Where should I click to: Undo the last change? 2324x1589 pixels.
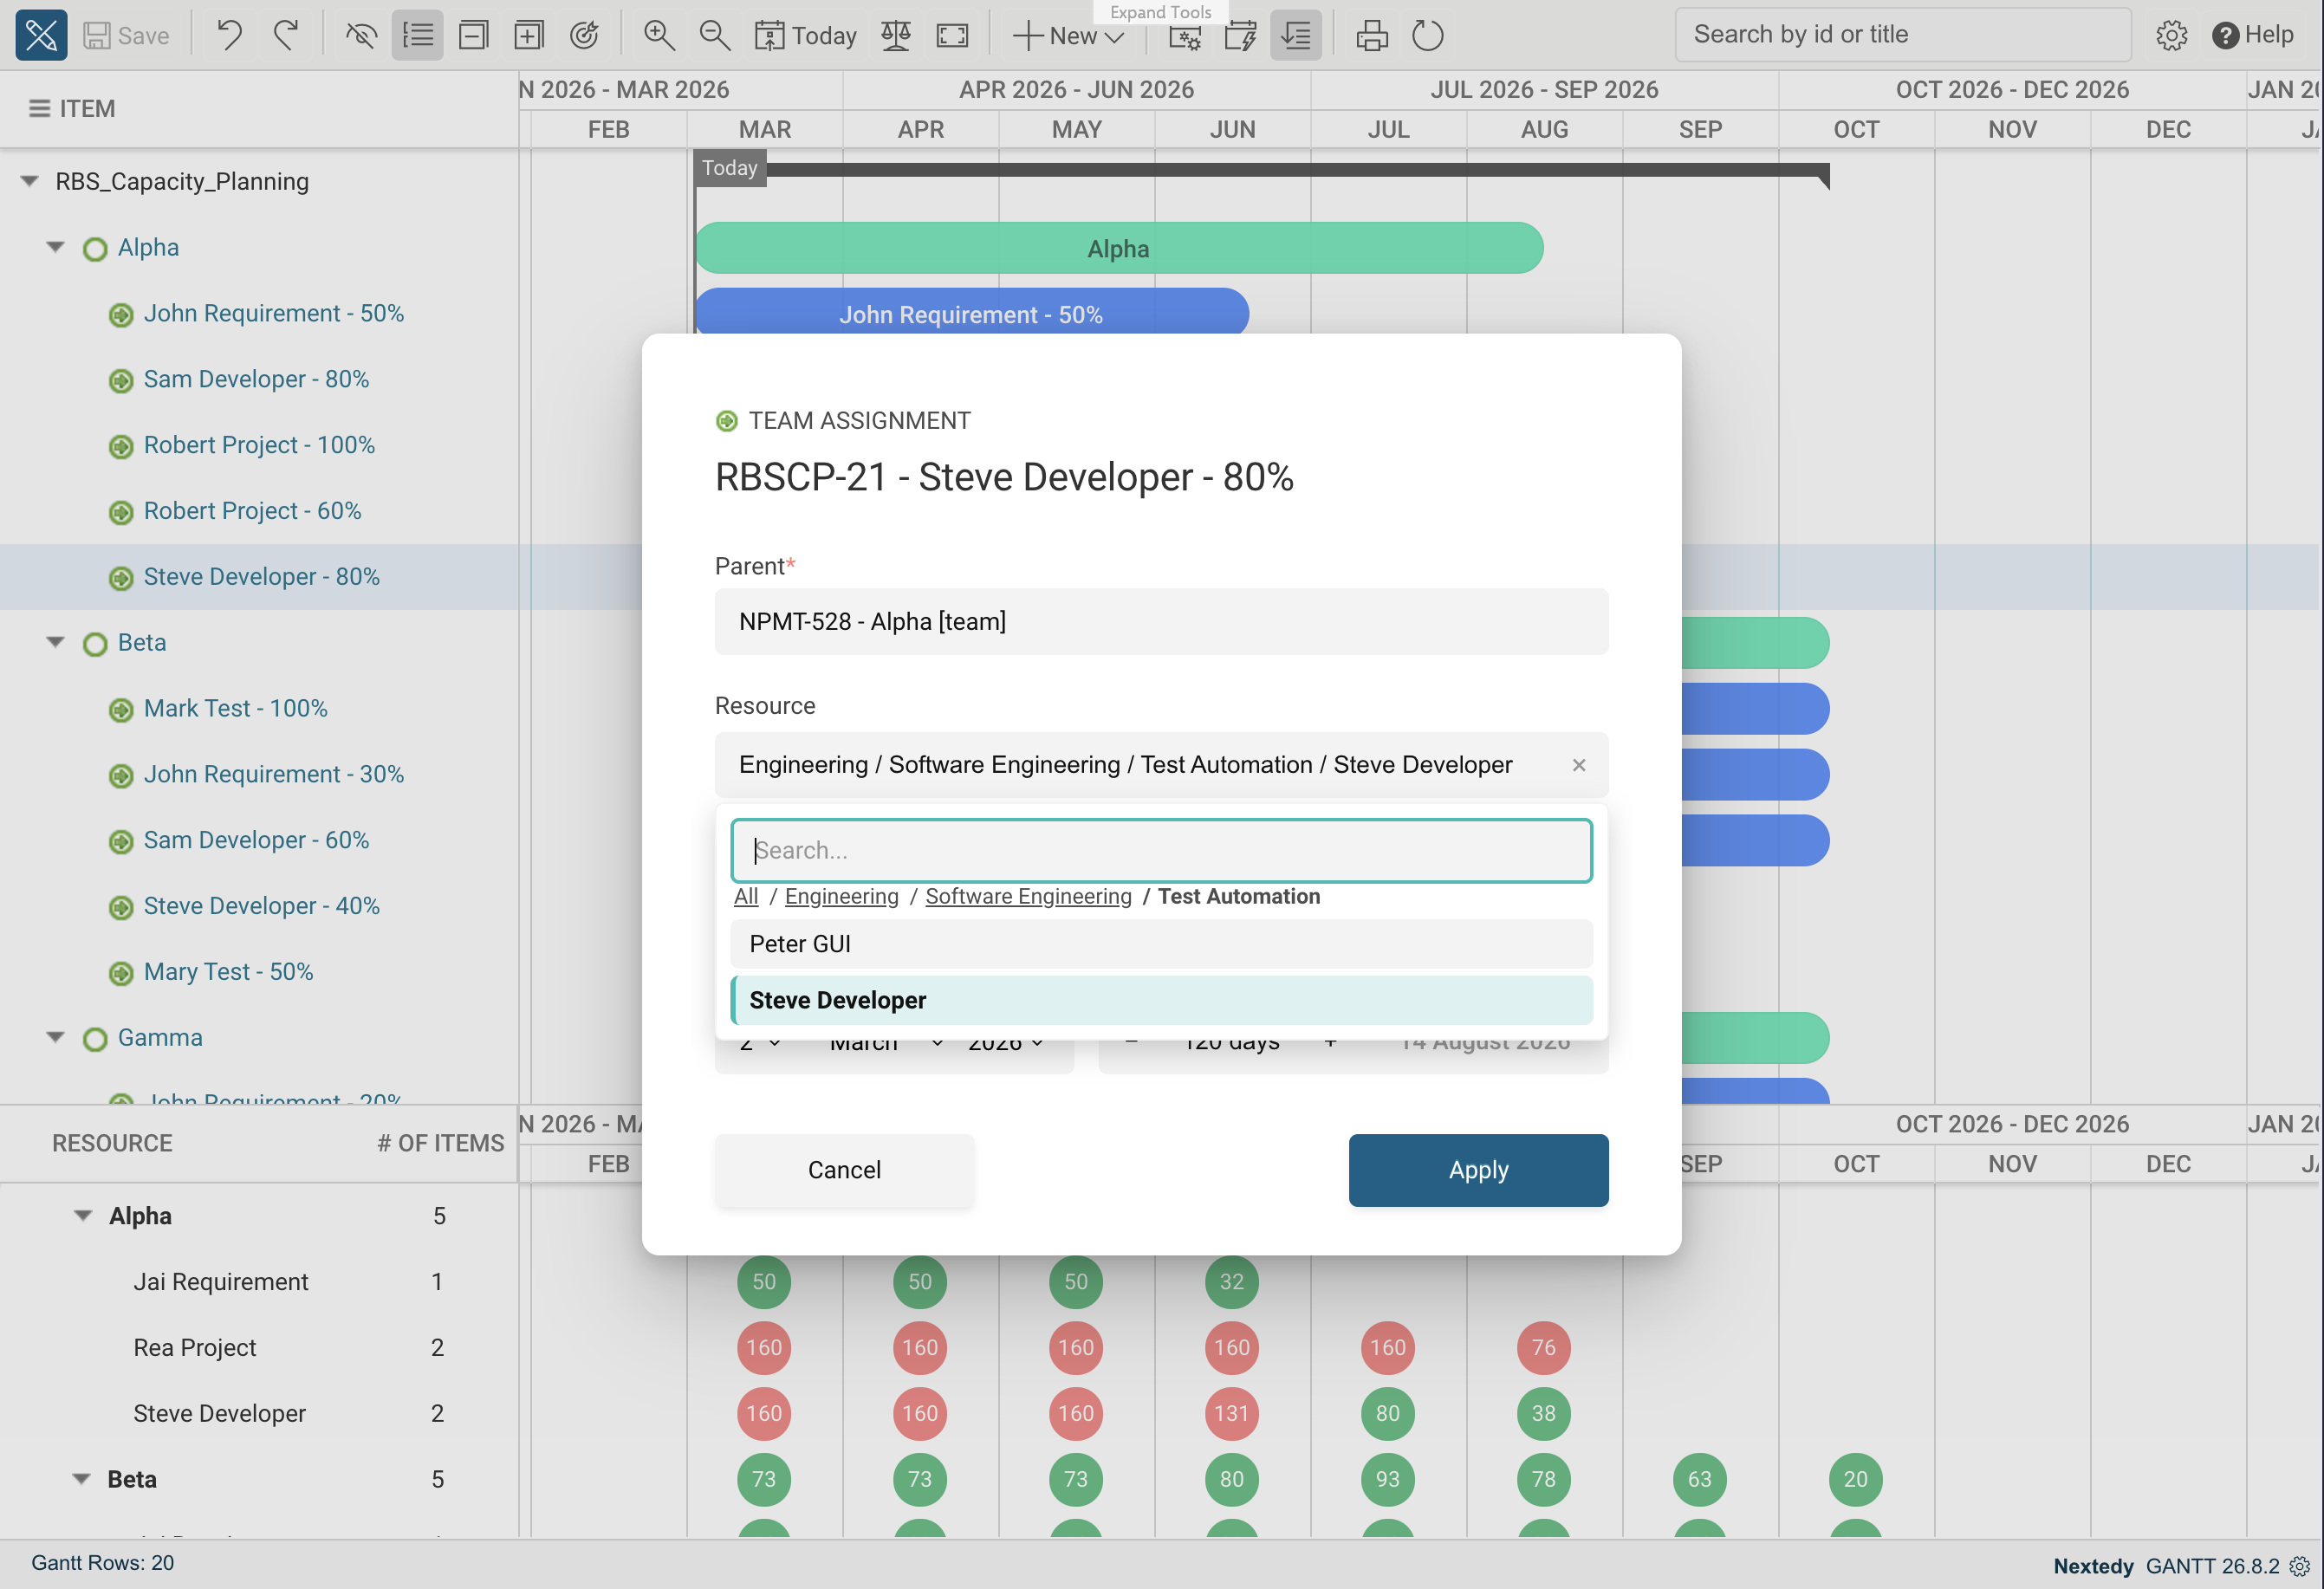(x=230, y=36)
